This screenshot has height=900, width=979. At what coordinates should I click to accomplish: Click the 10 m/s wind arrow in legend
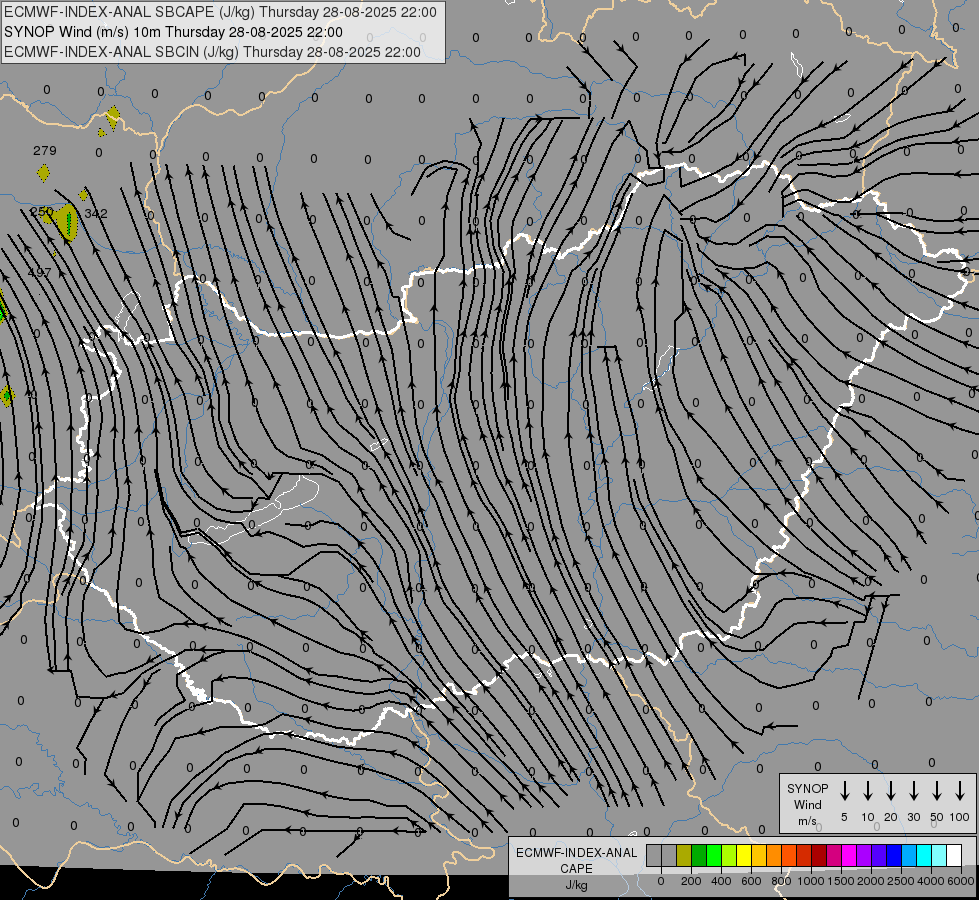point(867,791)
